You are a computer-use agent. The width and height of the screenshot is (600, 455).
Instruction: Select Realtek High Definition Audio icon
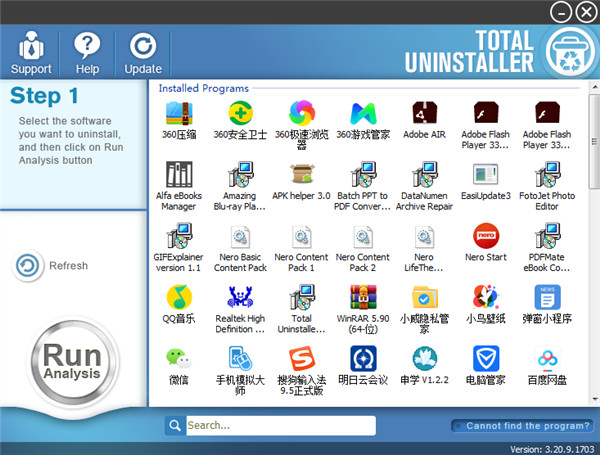click(x=240, y=297)
